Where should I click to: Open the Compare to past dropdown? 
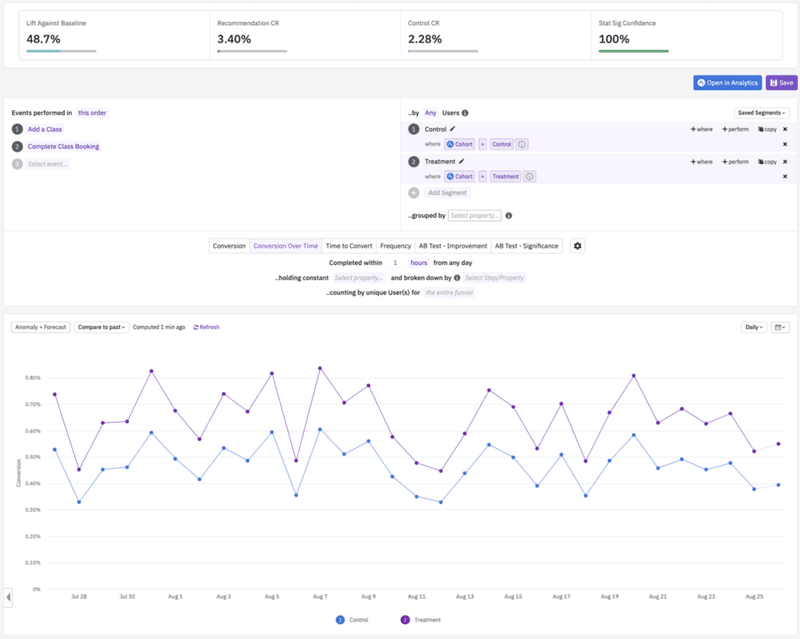point(102,327)
